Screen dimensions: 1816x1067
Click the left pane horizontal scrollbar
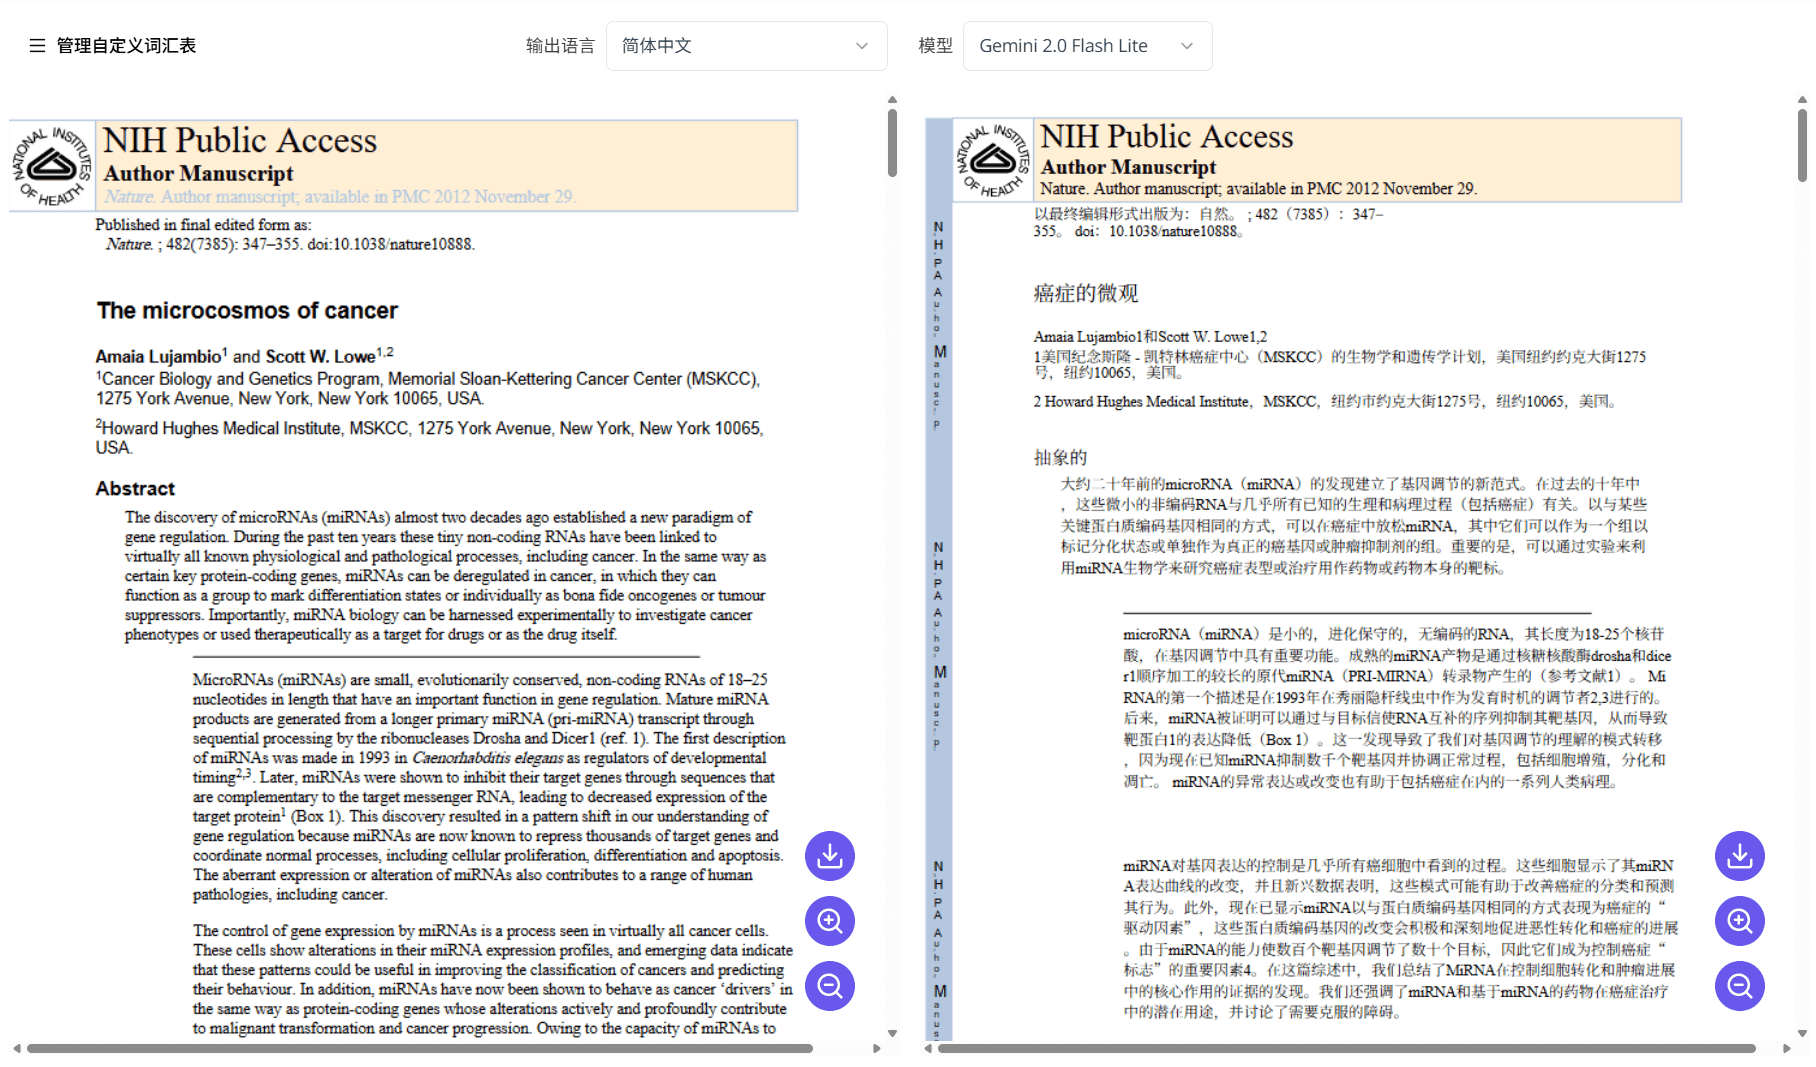click(x=420, y=1048)
